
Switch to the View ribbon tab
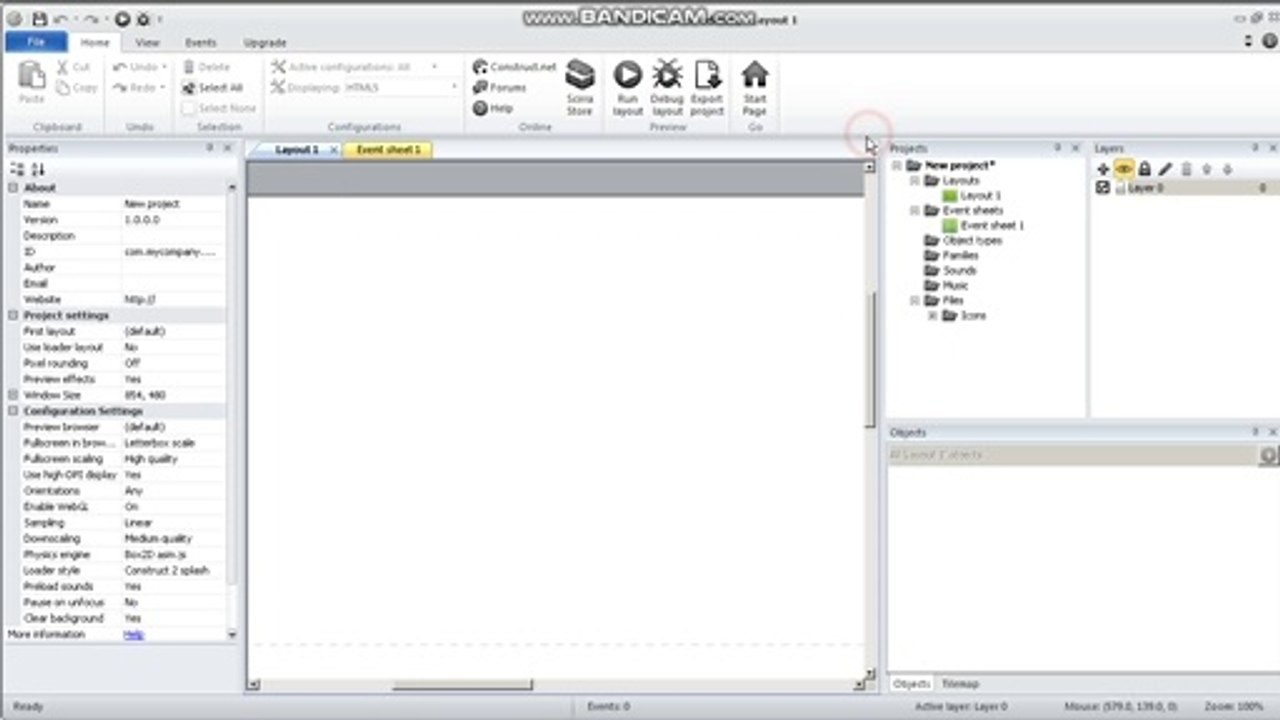point(147,43)
